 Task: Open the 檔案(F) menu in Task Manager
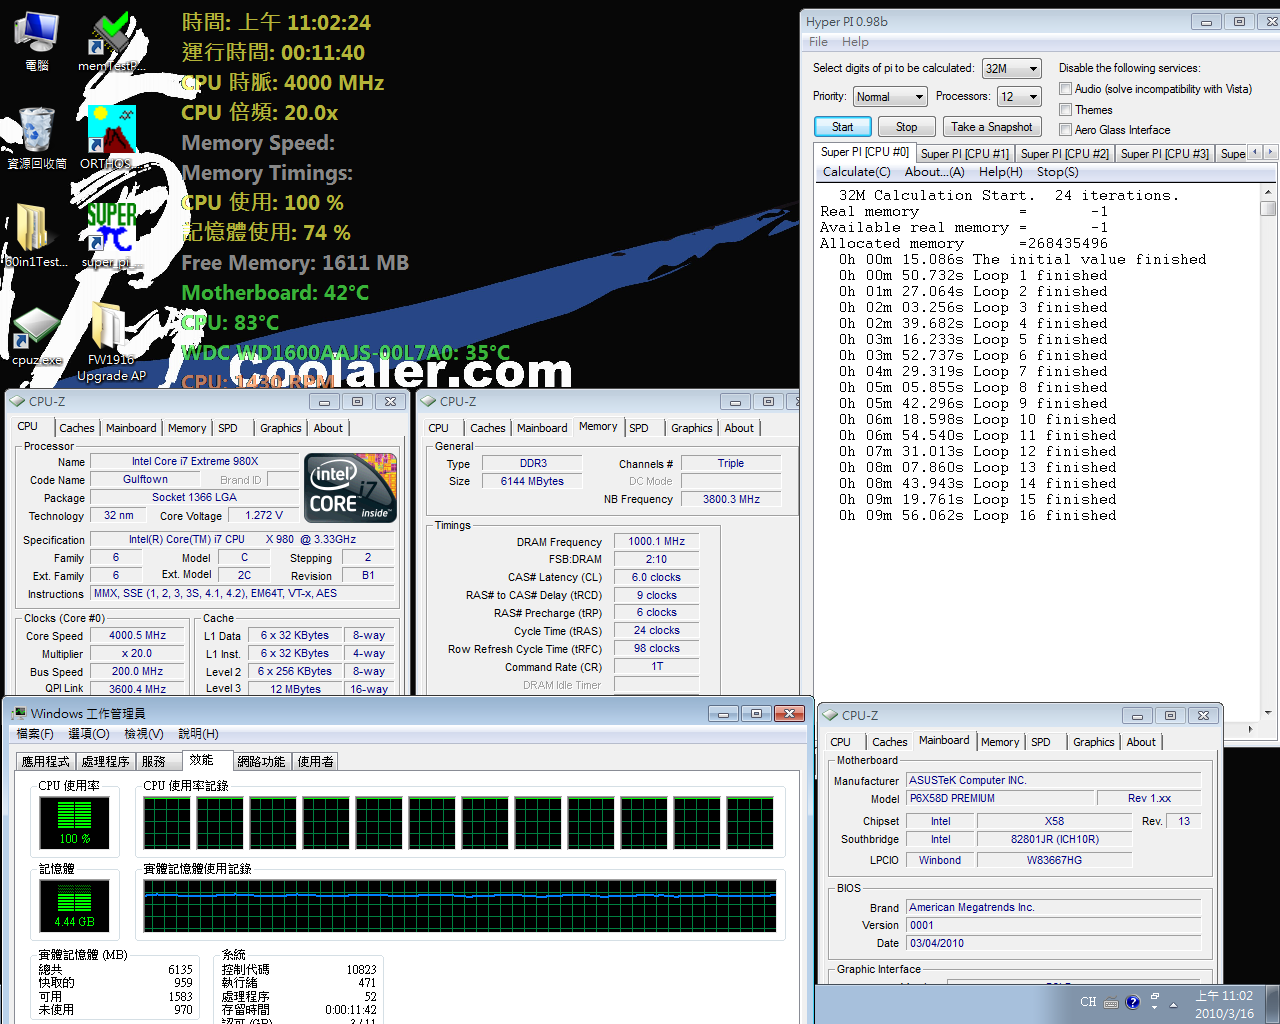[35, 734]
